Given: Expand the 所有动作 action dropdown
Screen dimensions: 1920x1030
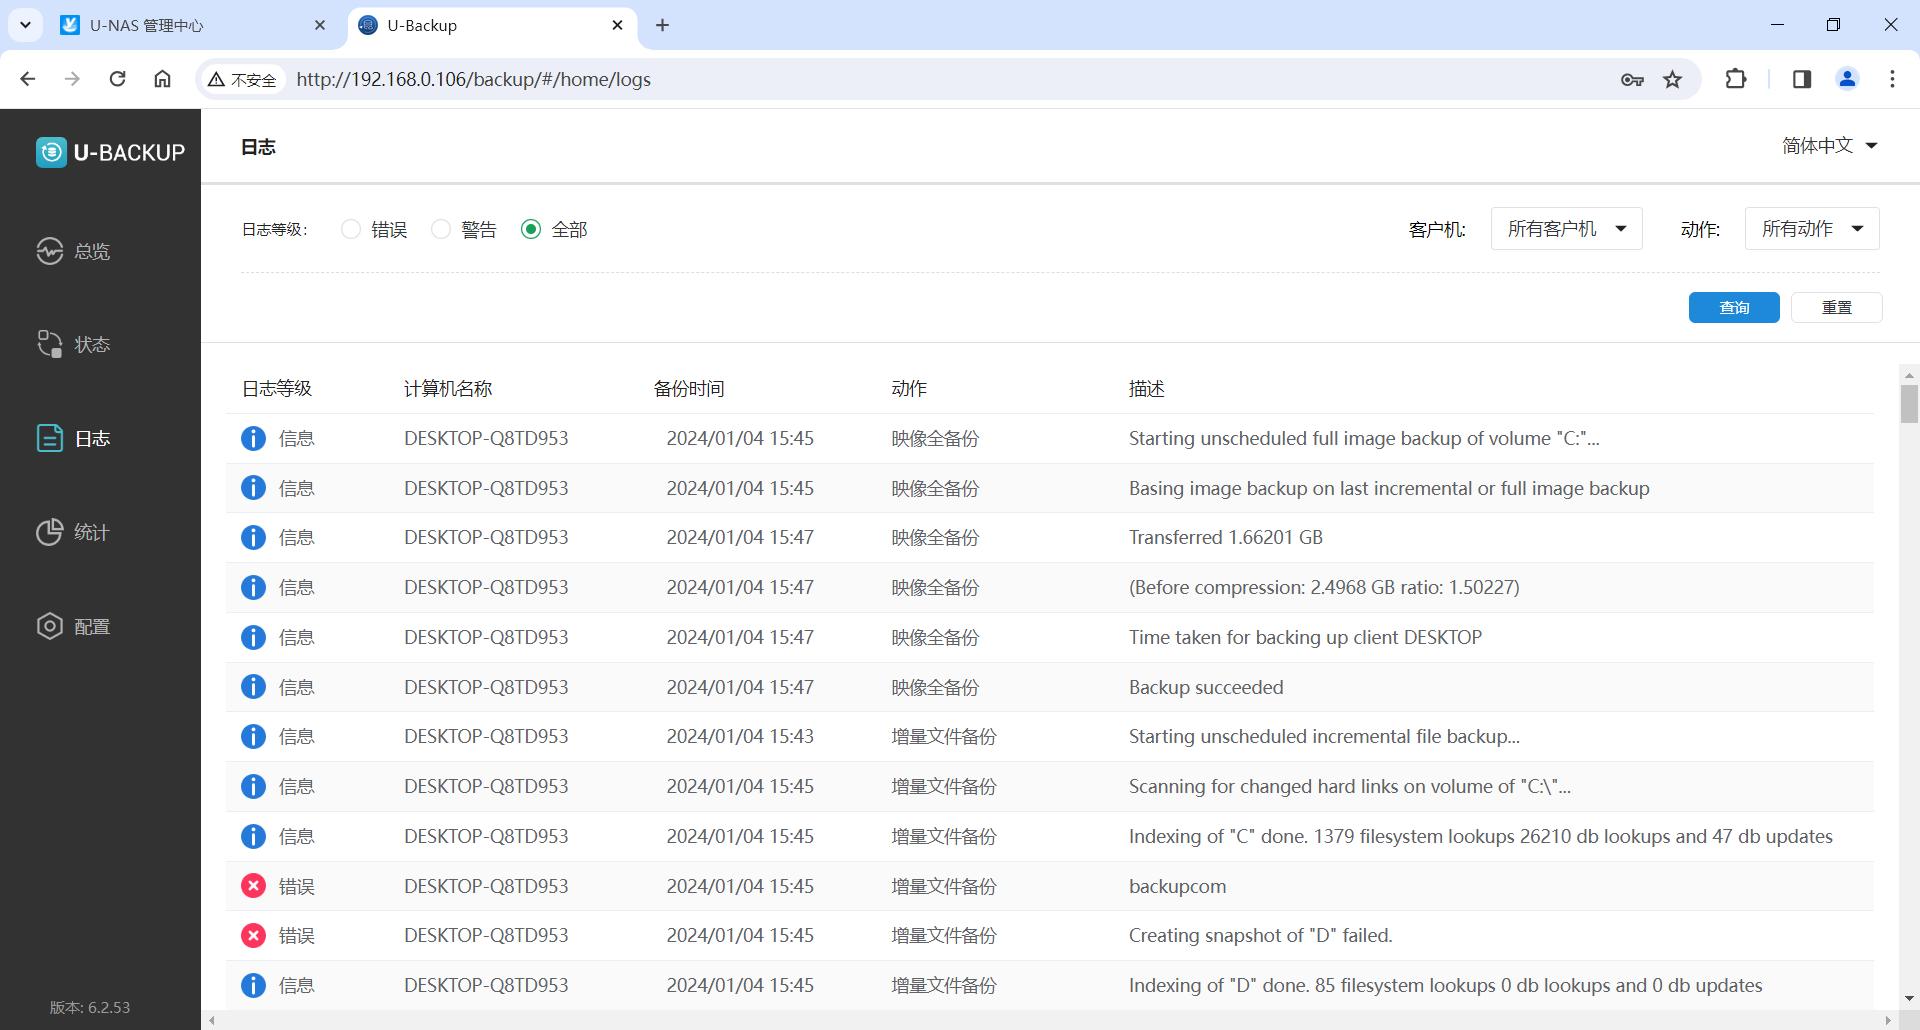Looking at the screenshot, I should tap(1811, 229).
